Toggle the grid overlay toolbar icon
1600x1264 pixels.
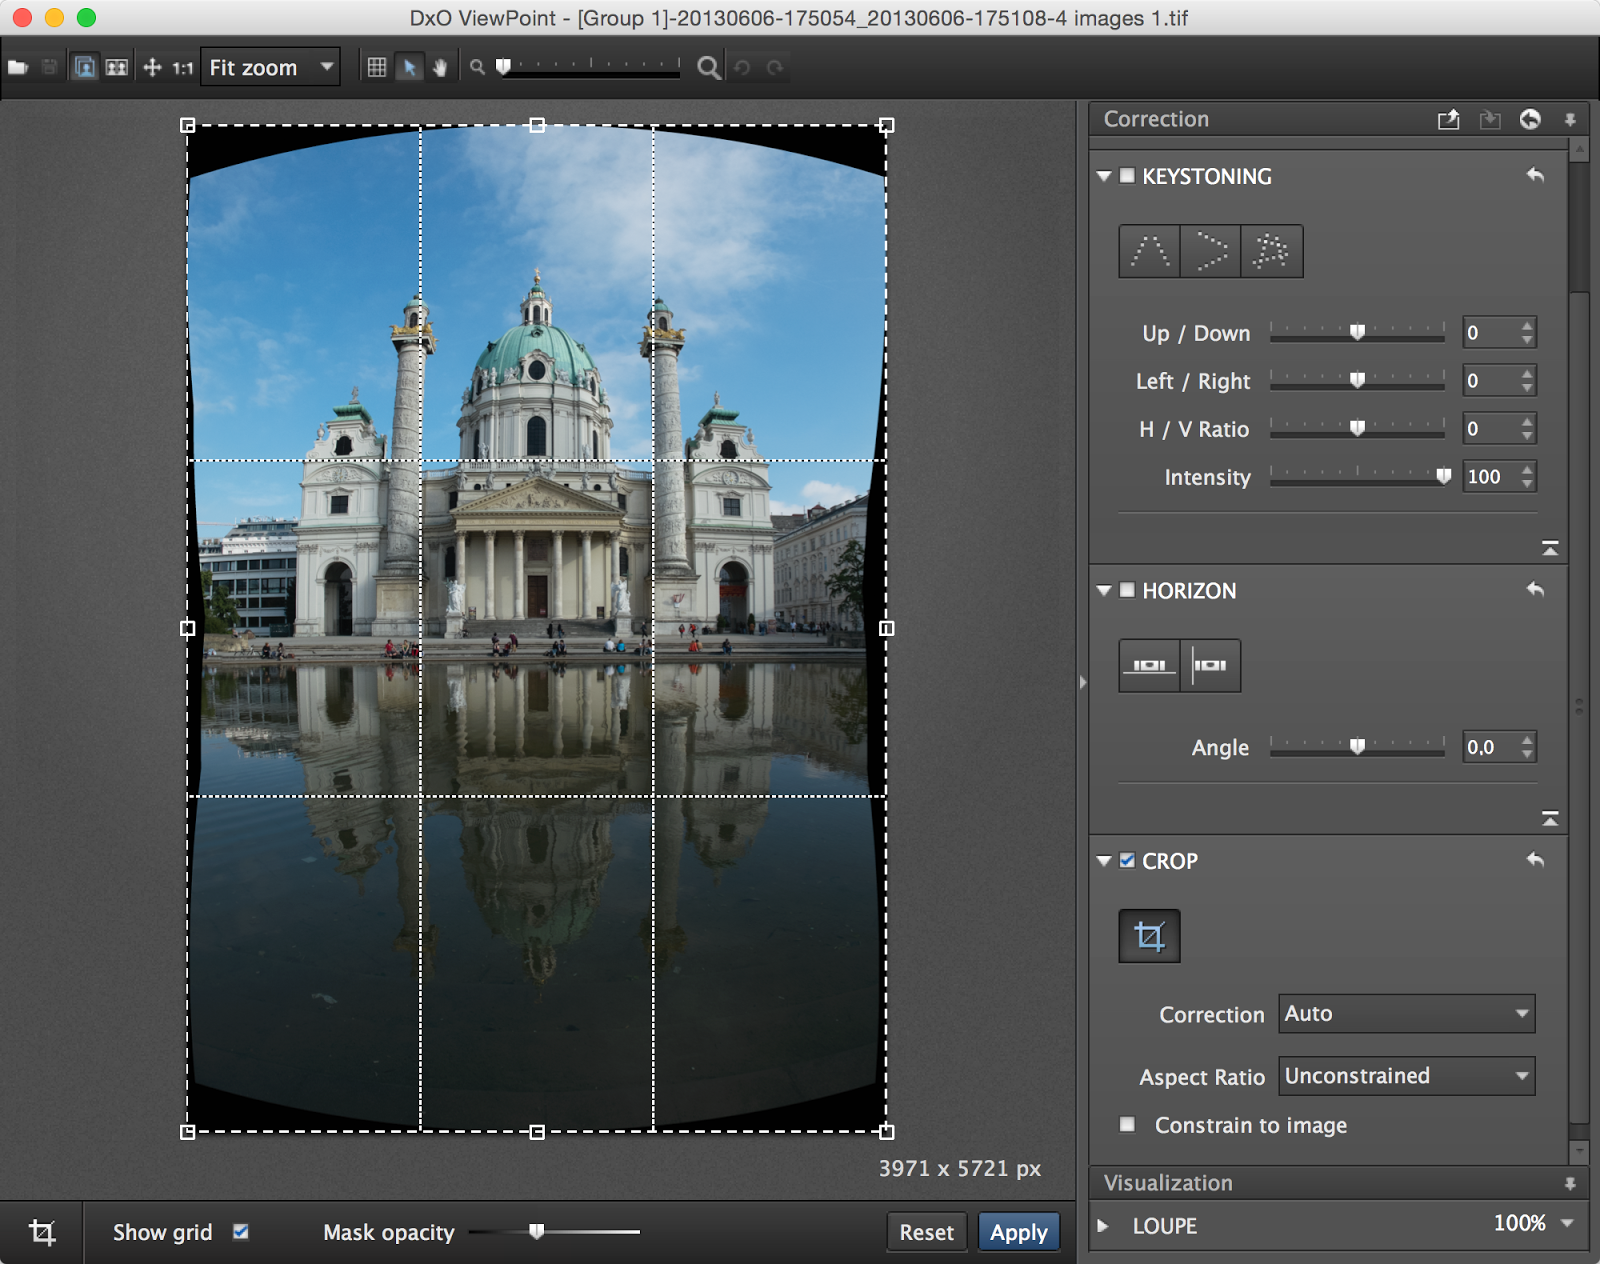[x=377, y=68]
